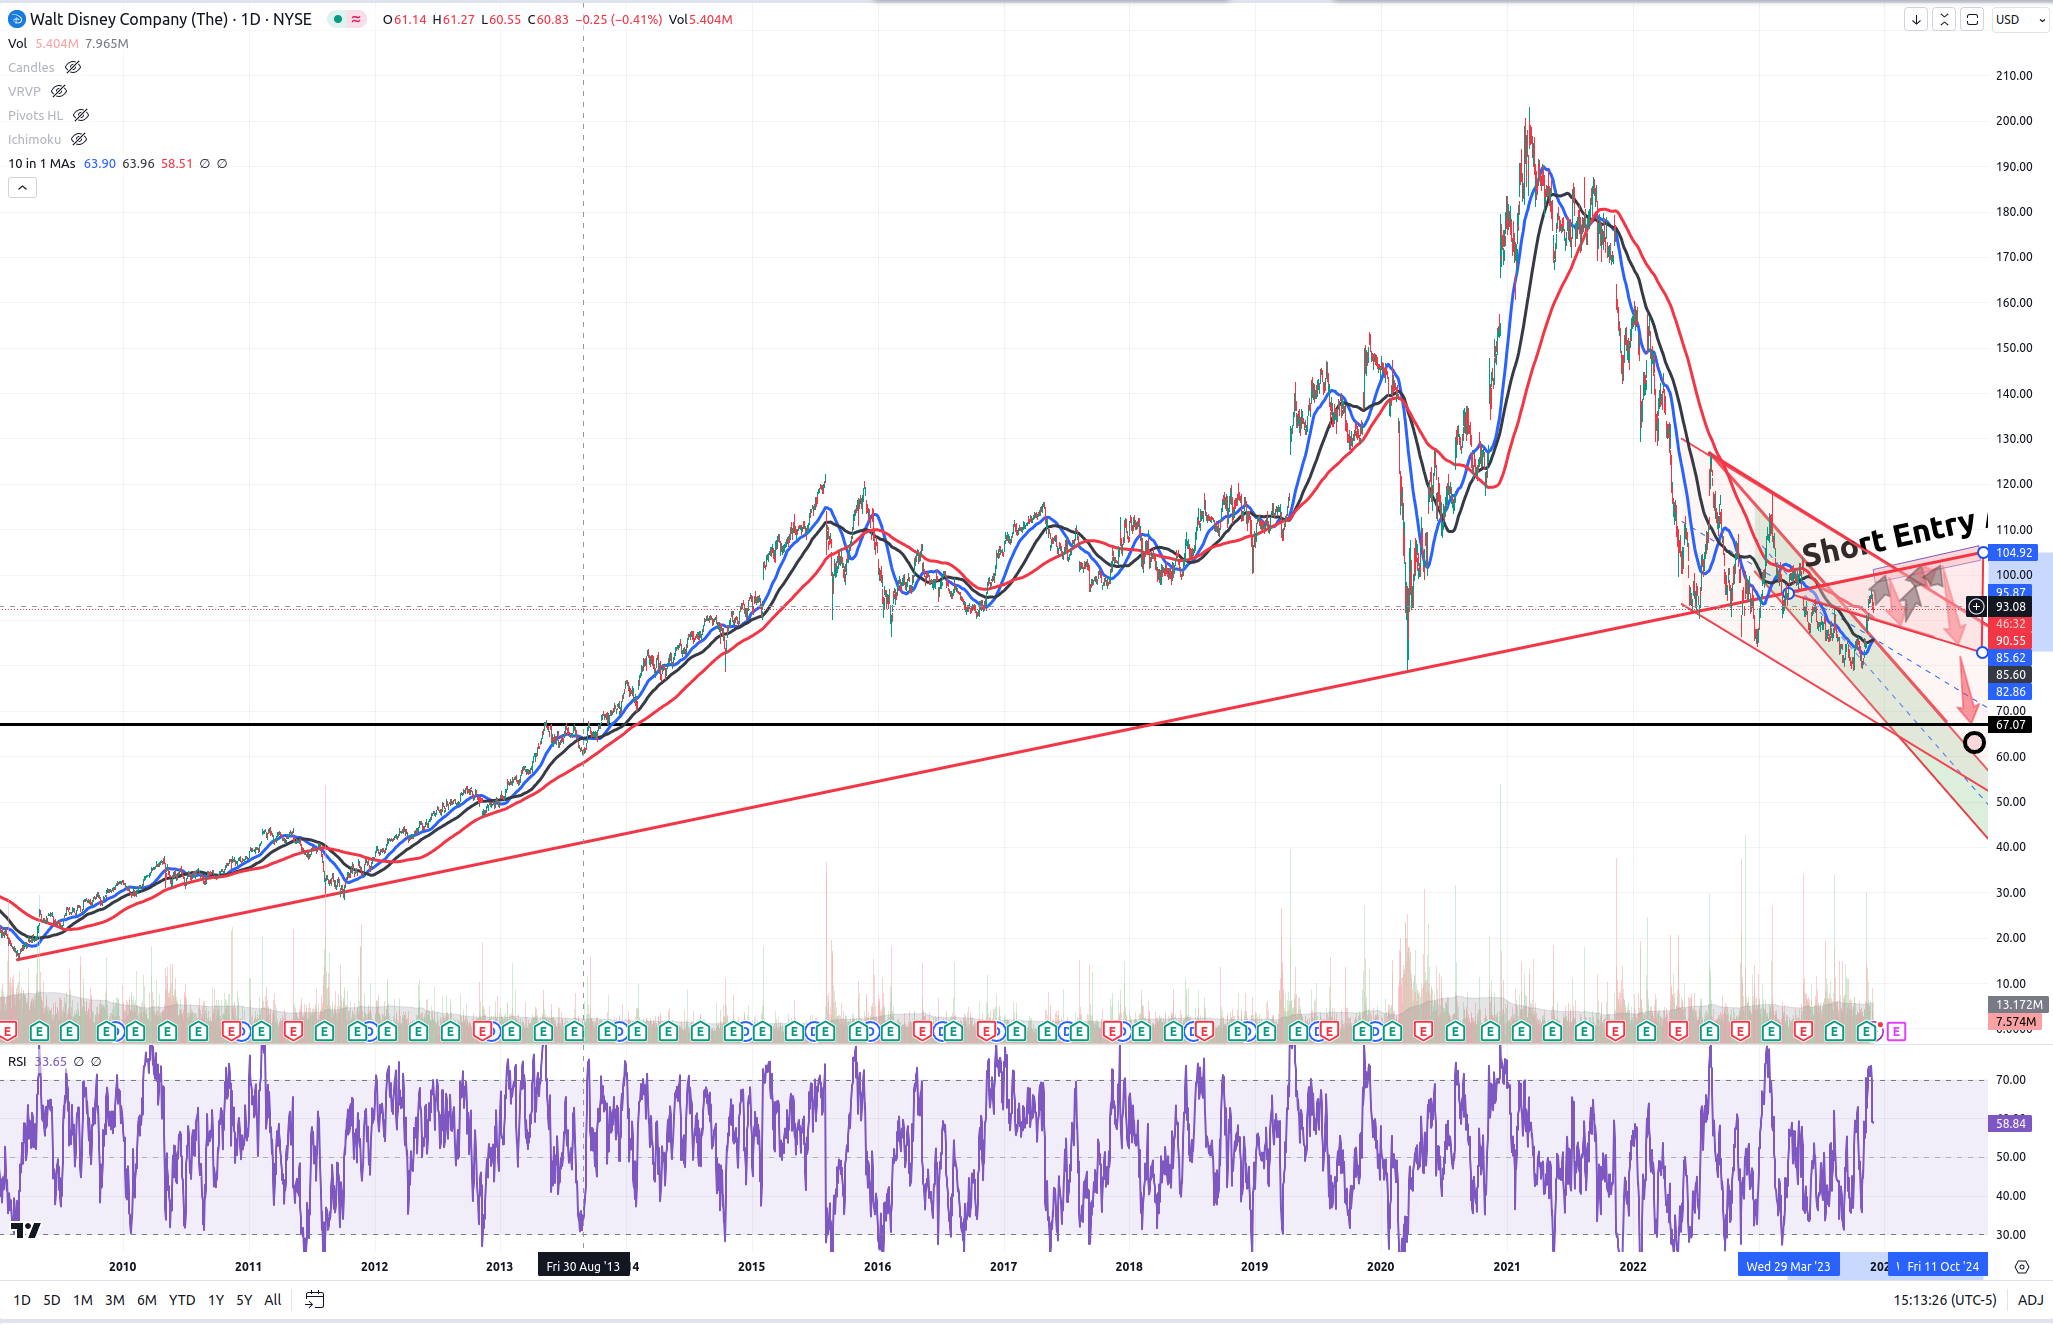Open the Go to date calendar icon

314,1300
